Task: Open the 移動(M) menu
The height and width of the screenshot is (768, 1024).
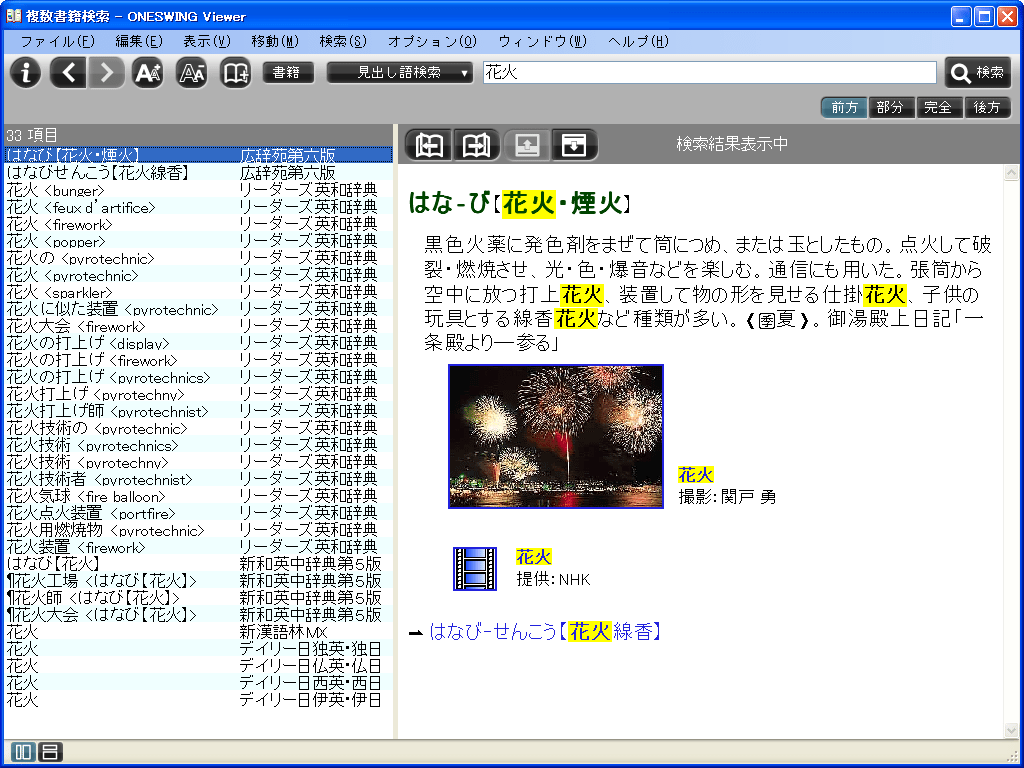Action: (x=275, y=42)
